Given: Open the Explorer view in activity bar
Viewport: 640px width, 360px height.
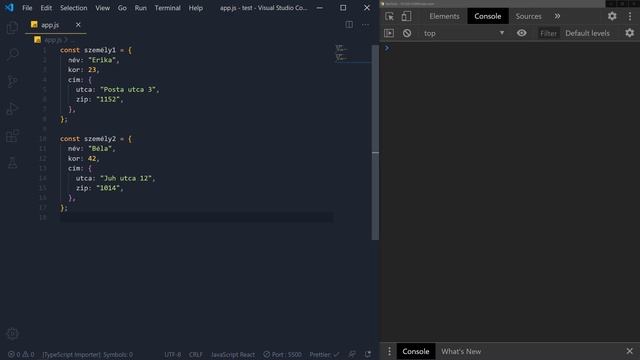Looking at the screenshot, I should 12,28.
